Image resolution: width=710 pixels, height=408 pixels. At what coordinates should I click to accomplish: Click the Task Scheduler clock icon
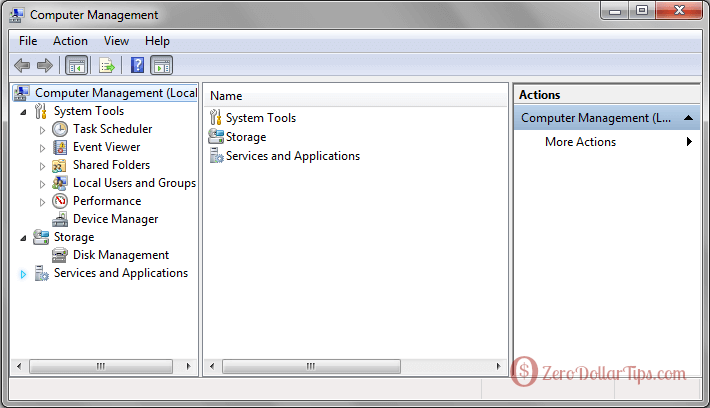click(x=60, y=129)
